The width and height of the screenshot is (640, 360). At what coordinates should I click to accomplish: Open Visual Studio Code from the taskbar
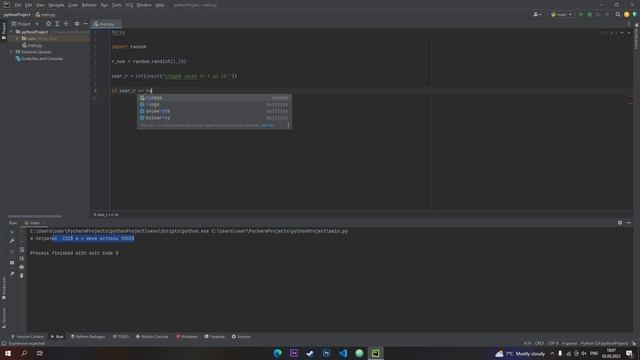[x=343, y=353]
